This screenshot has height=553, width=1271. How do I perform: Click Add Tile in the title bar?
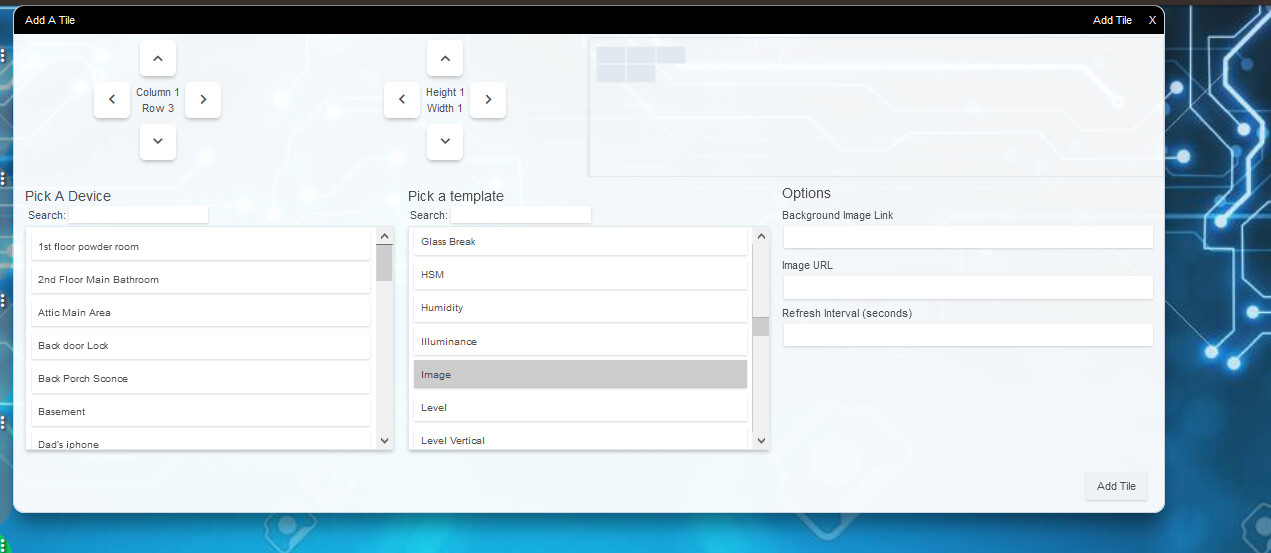1112,20
